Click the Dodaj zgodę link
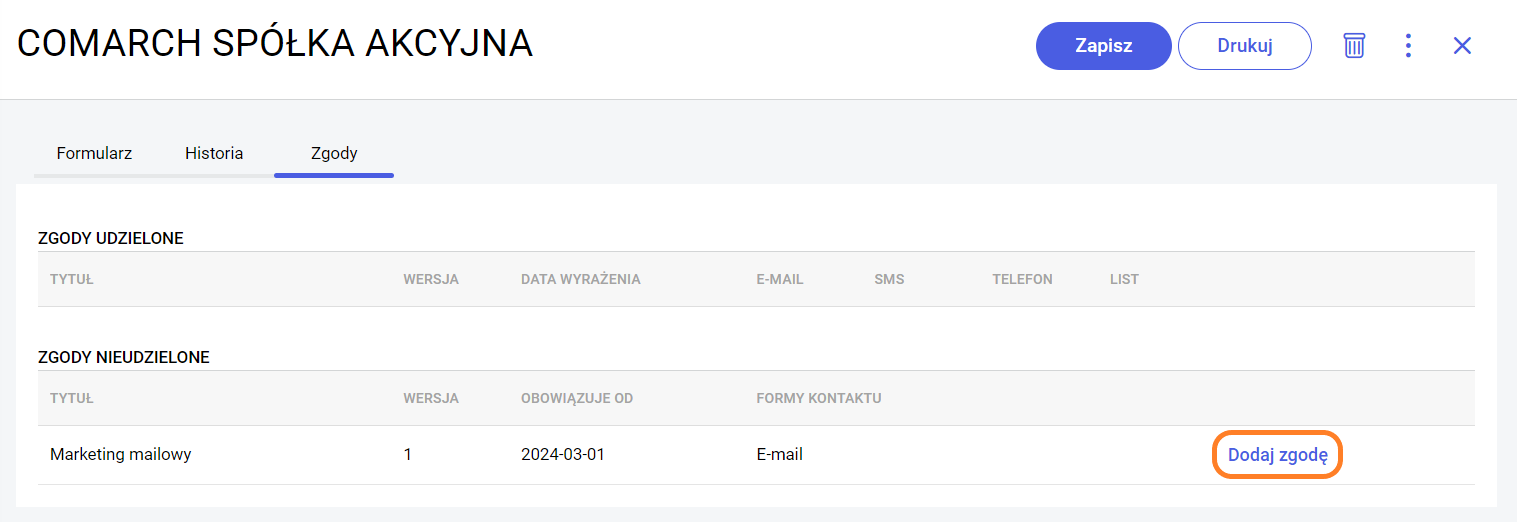 tap(1277, 455)
